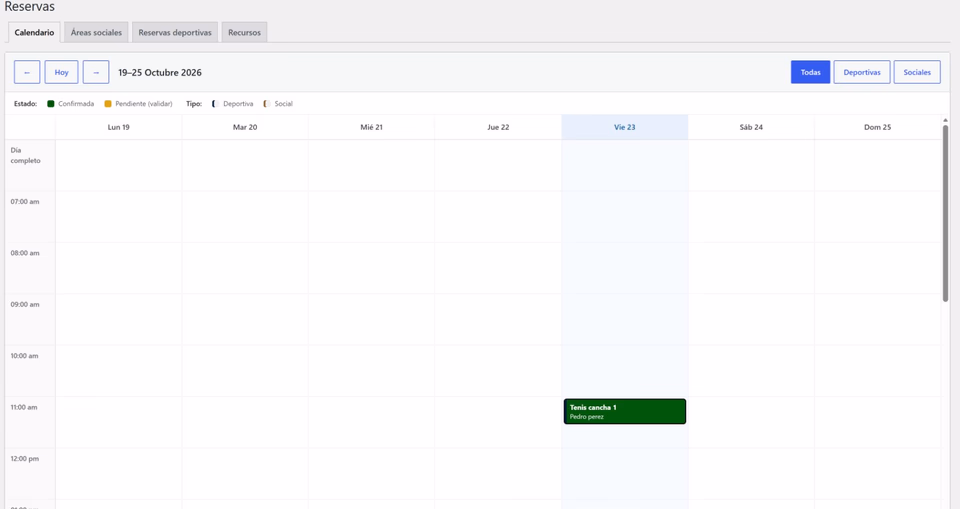This screenshot has height=509, width=960.
Task: Click the 11:00 am time label
Action: point(24,407)
